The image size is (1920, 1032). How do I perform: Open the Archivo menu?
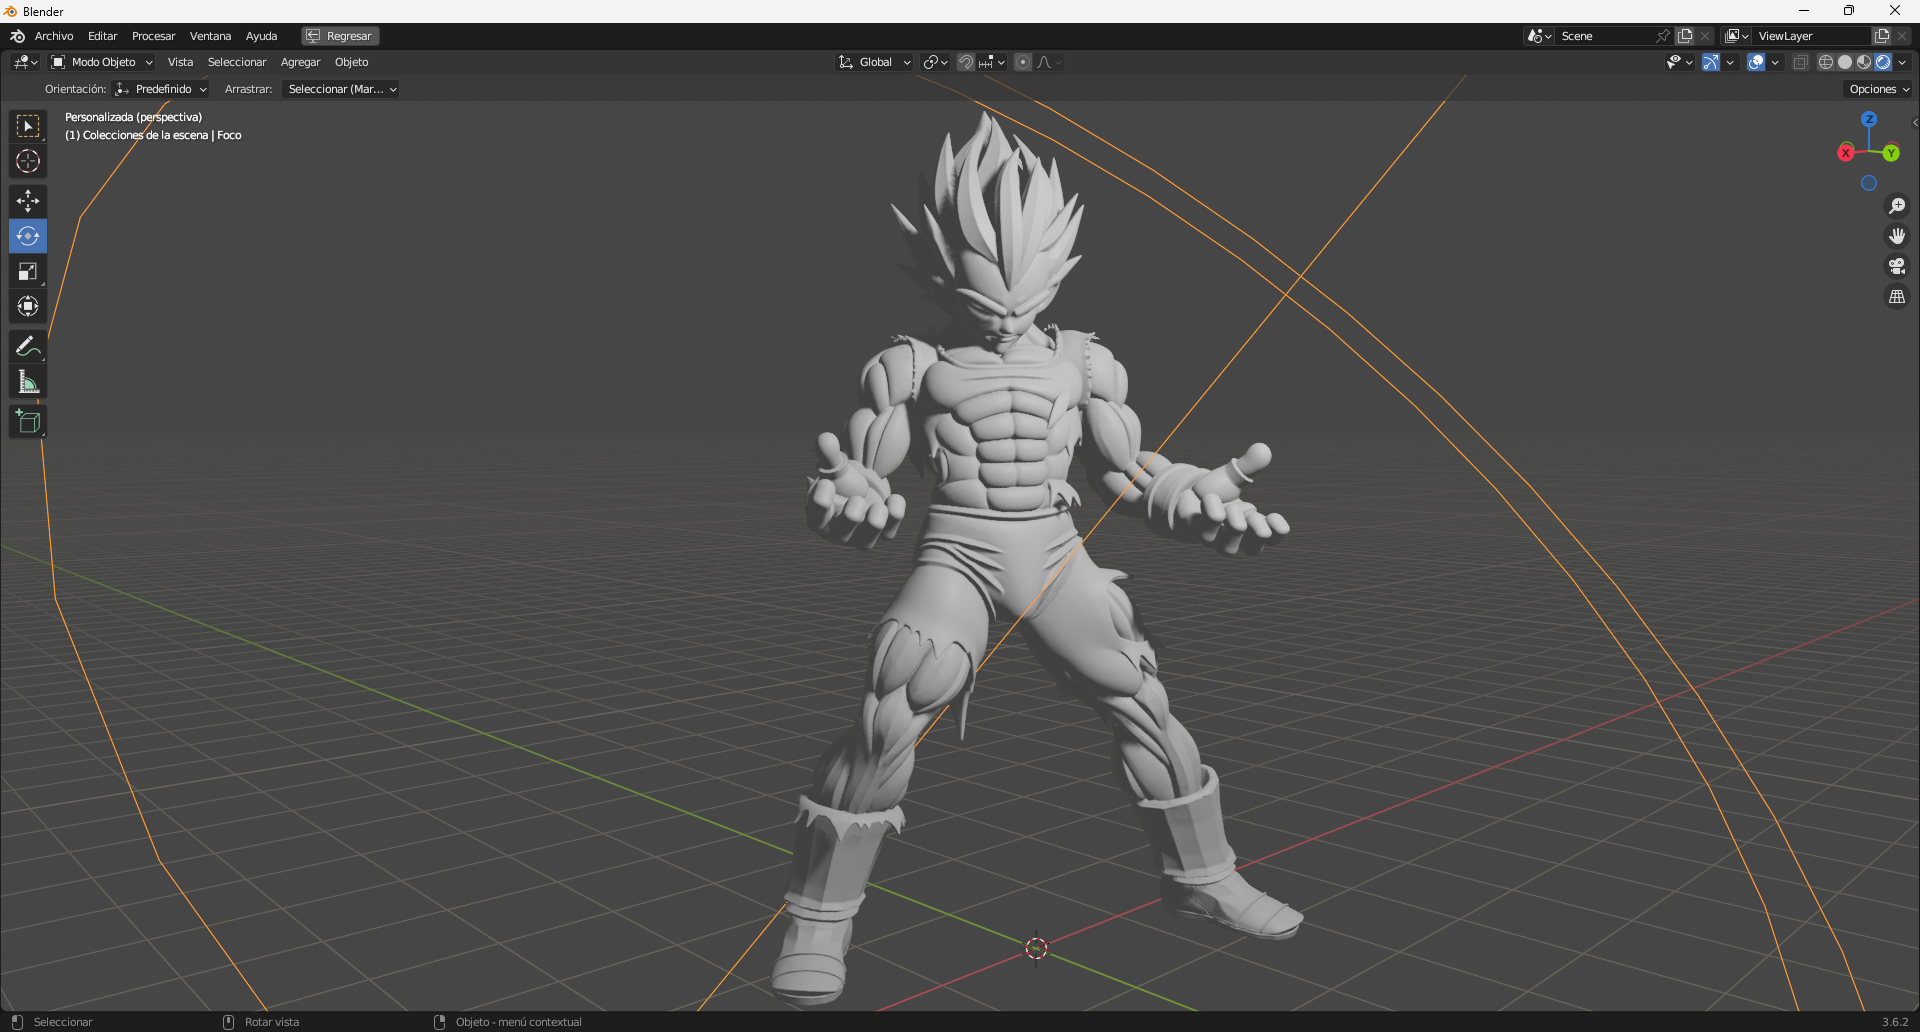[54, 35]
